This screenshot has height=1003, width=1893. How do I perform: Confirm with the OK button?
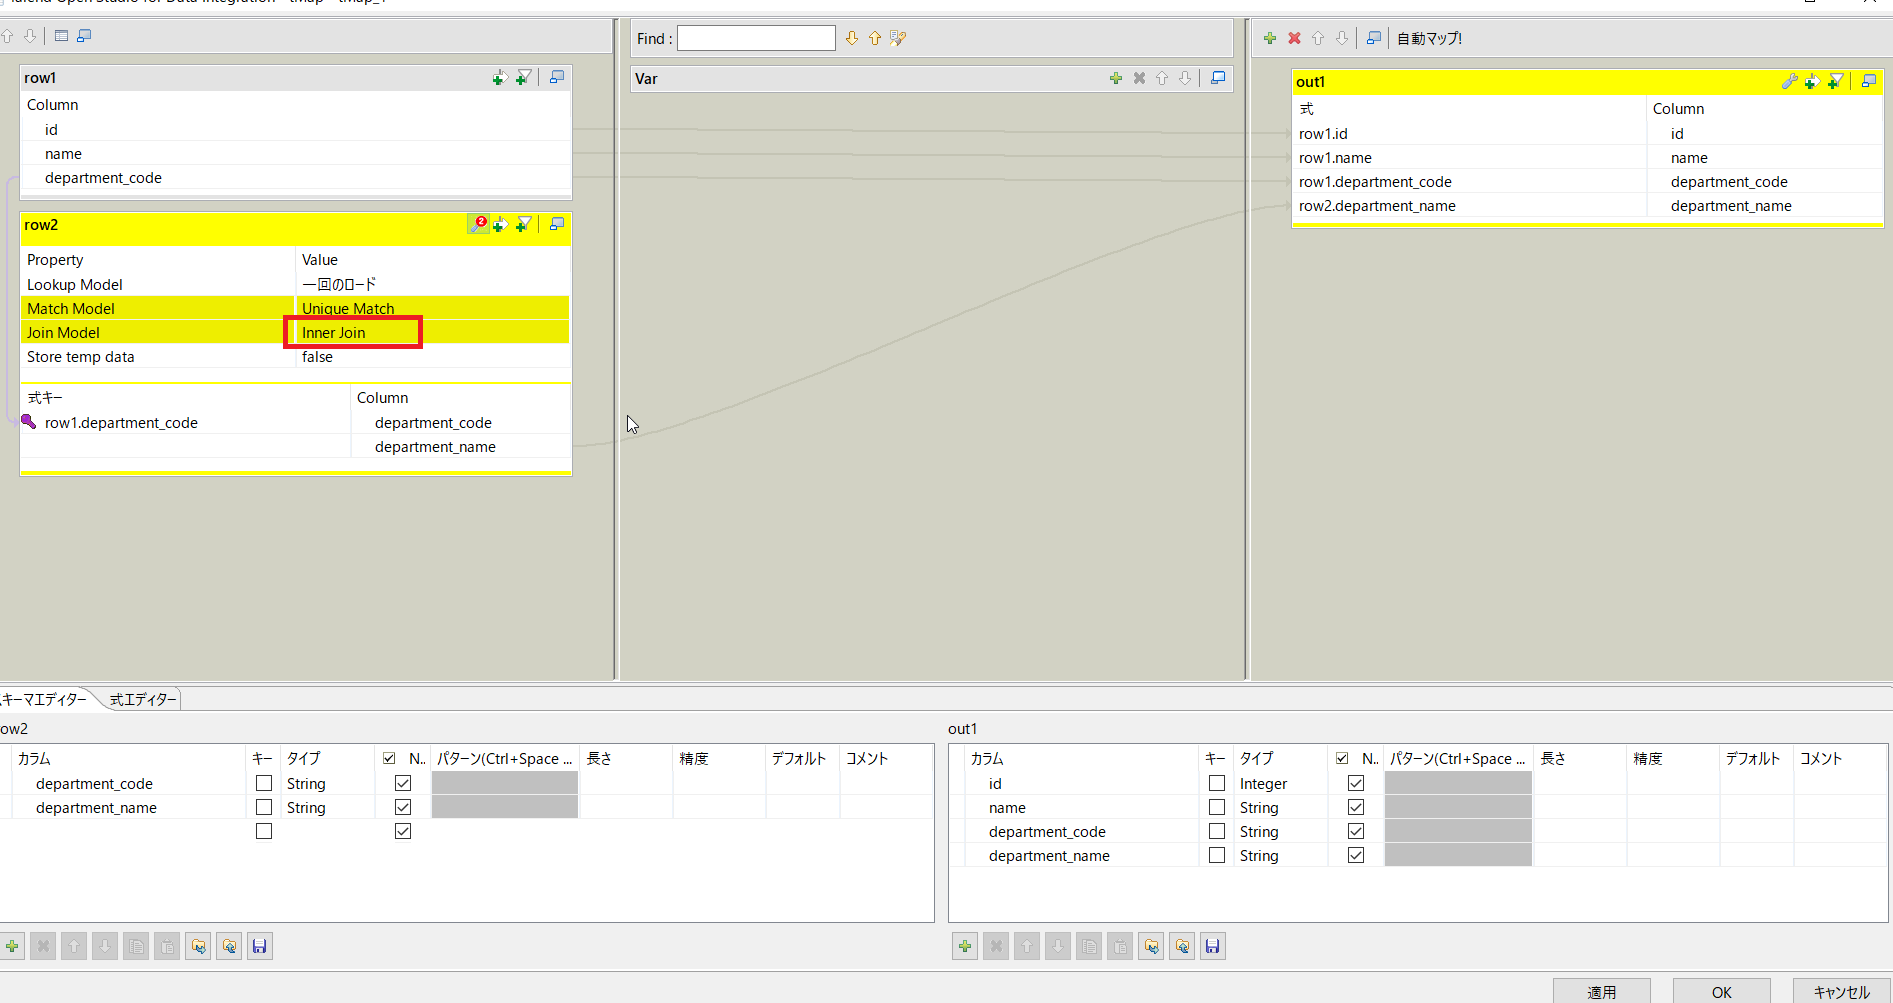click(x=1721, y=991)
